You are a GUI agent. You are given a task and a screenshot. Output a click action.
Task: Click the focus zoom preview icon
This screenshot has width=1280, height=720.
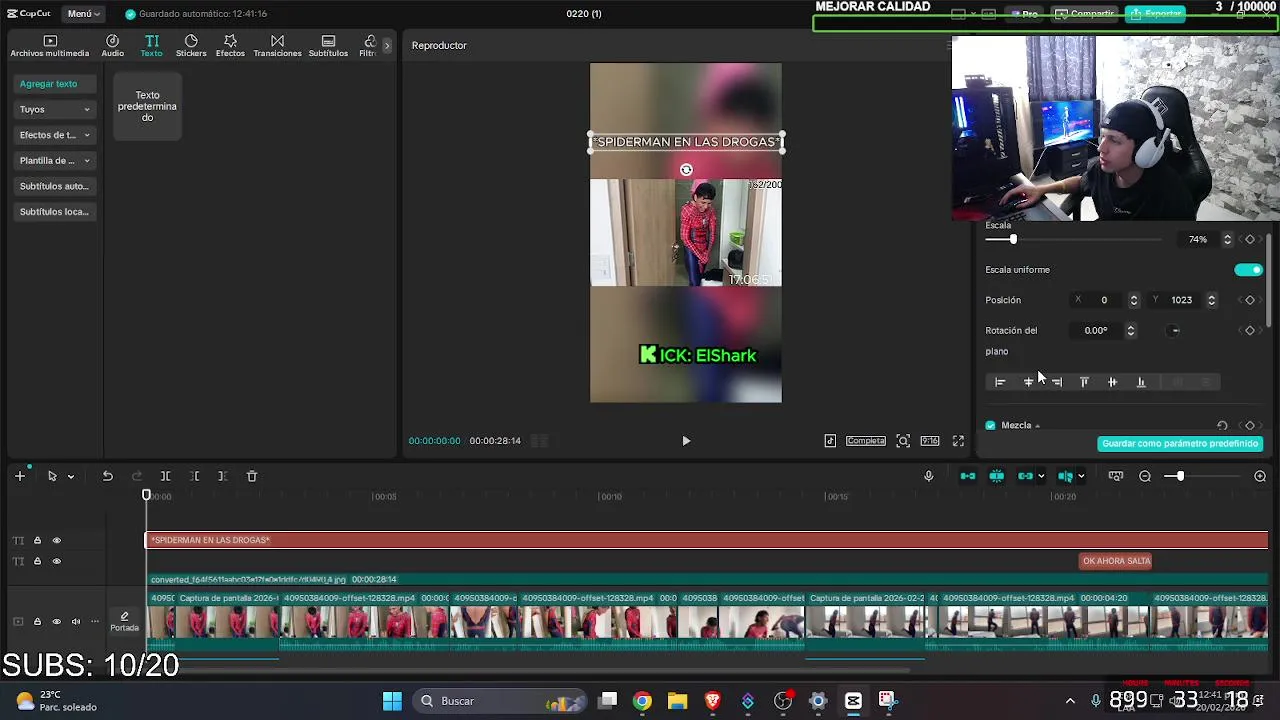pyautogui.click(x=903, y=441)
